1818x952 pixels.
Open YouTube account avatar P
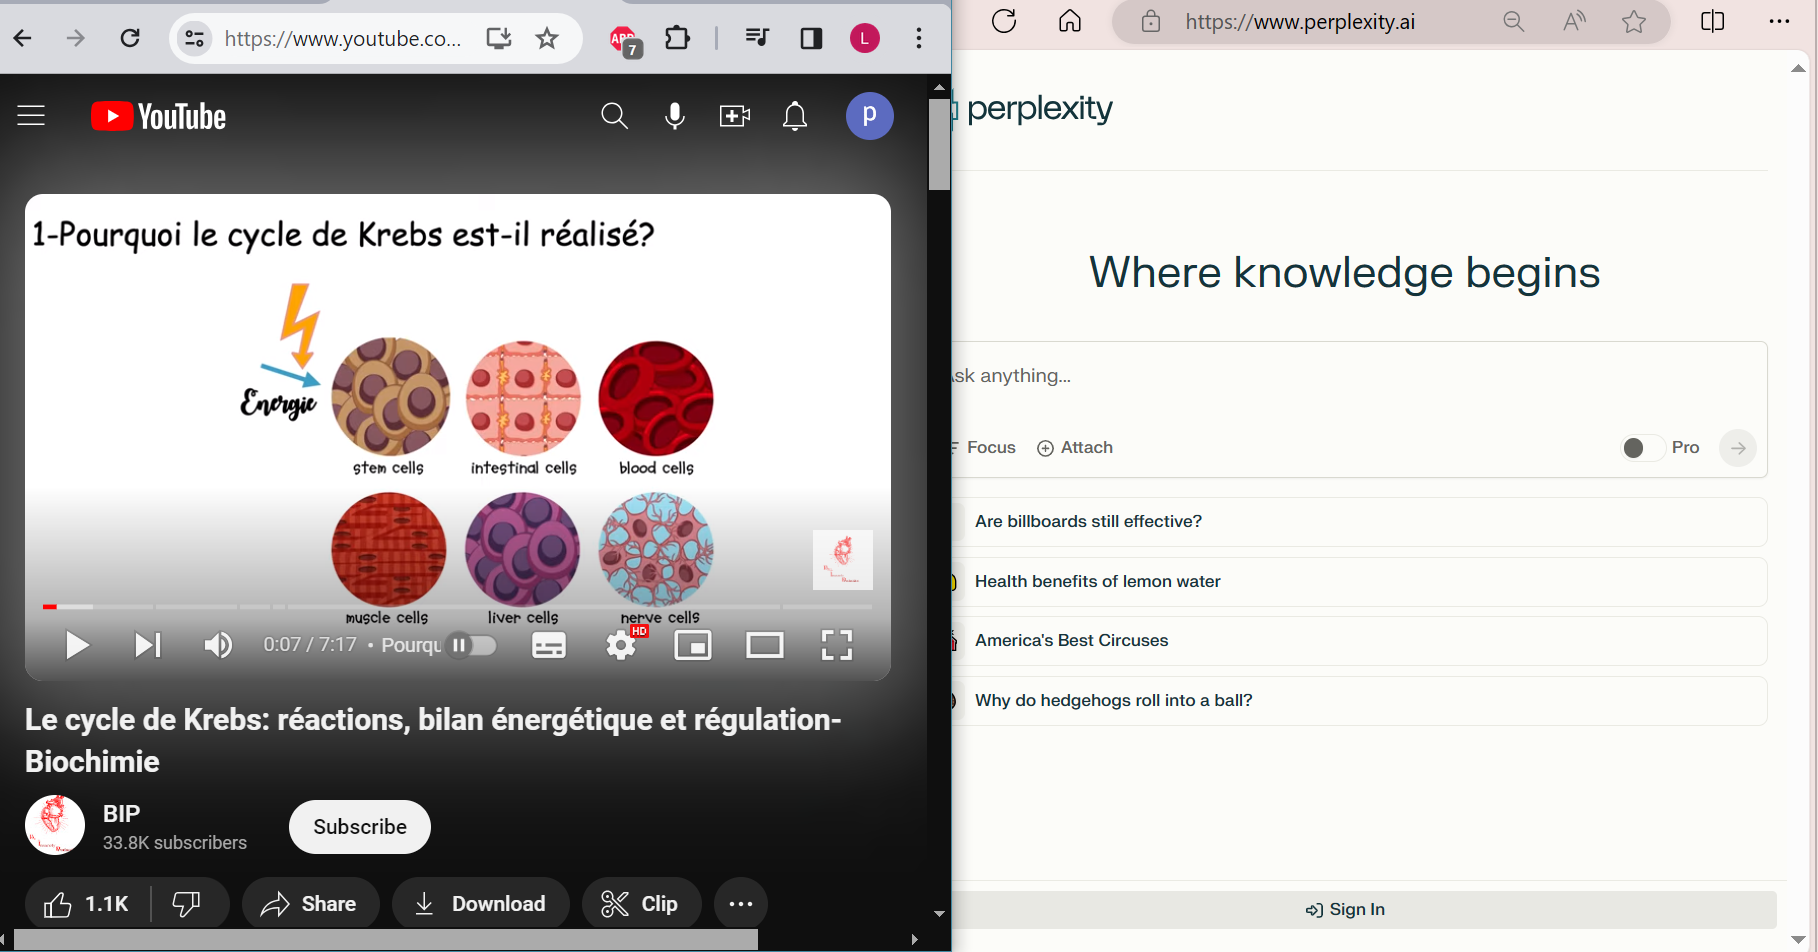870,116
